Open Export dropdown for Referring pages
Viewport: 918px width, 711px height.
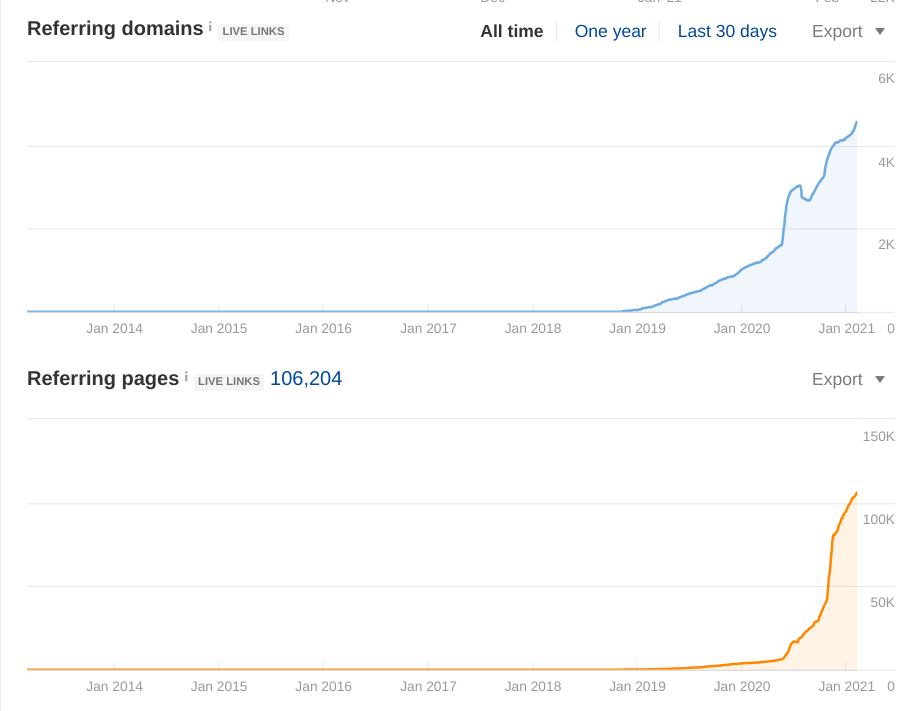point(848,379)
